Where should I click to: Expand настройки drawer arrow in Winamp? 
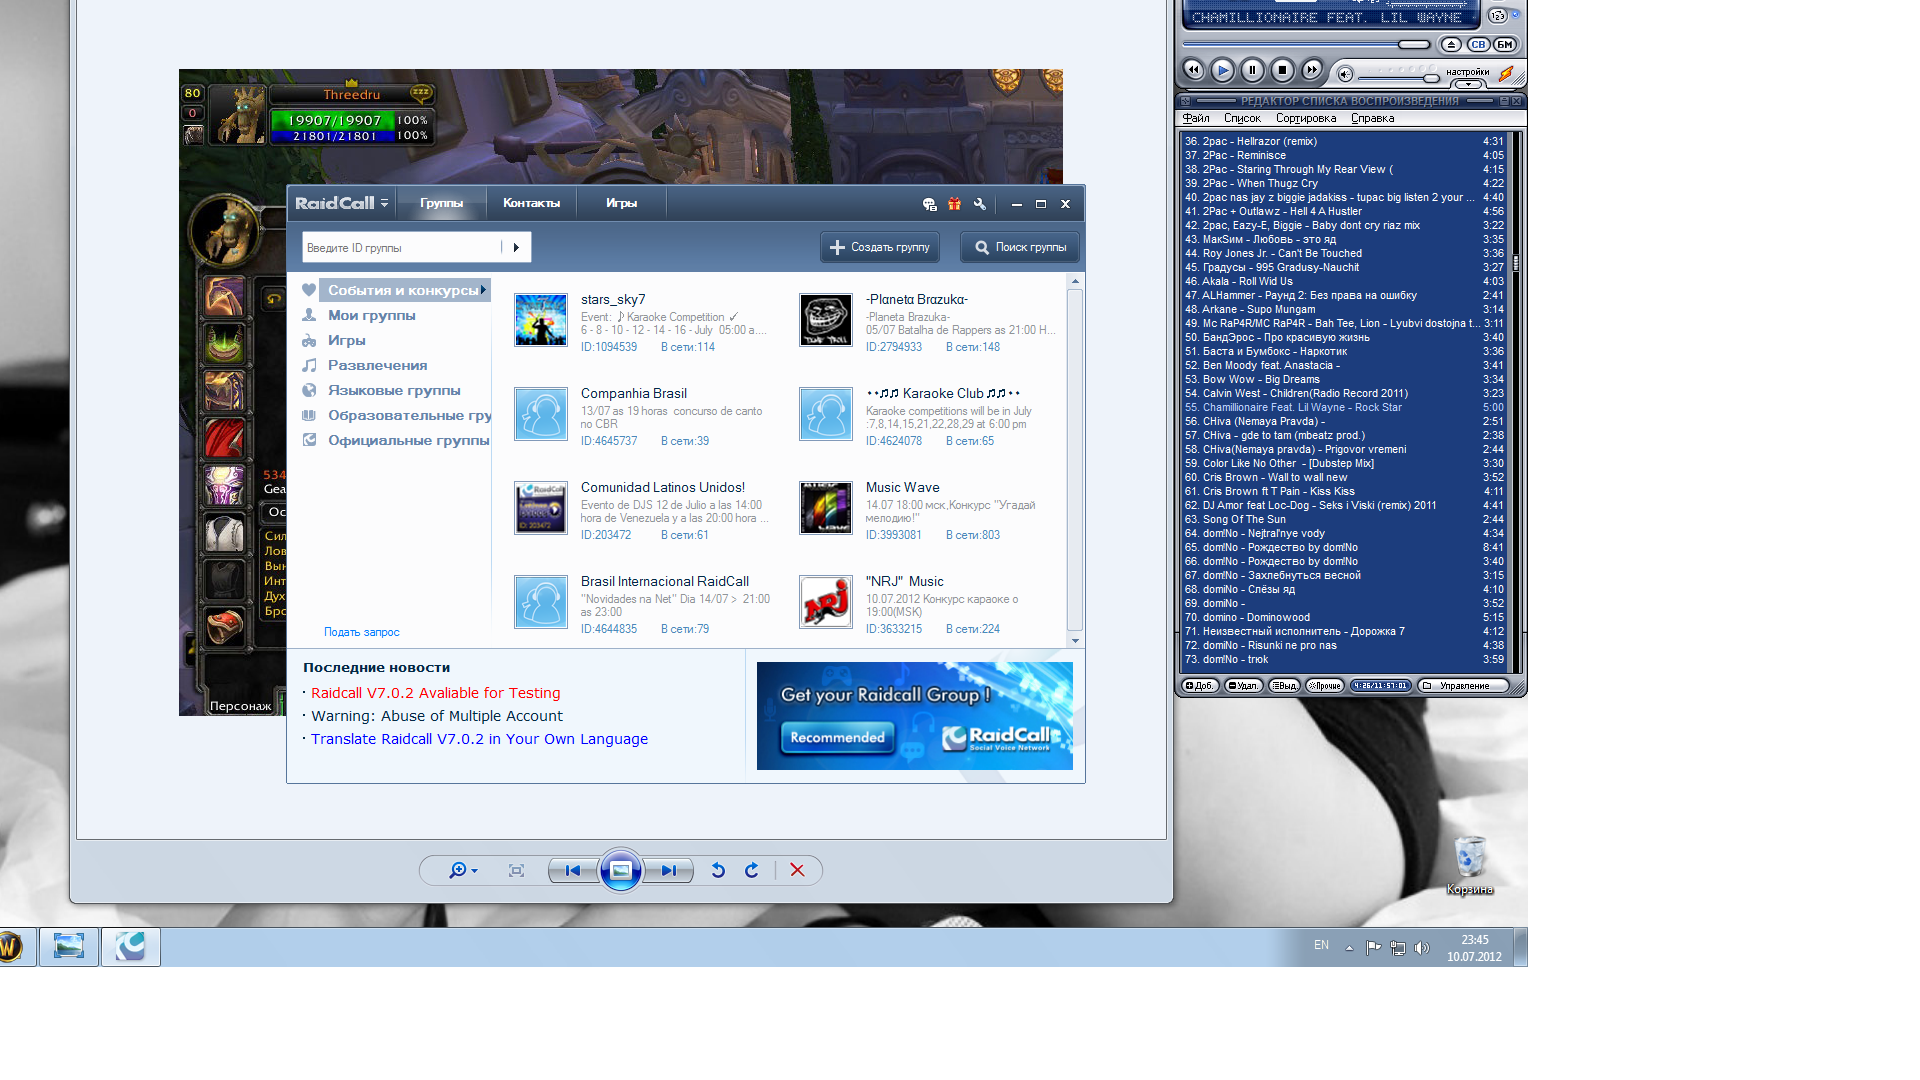tap(1467, 84)
